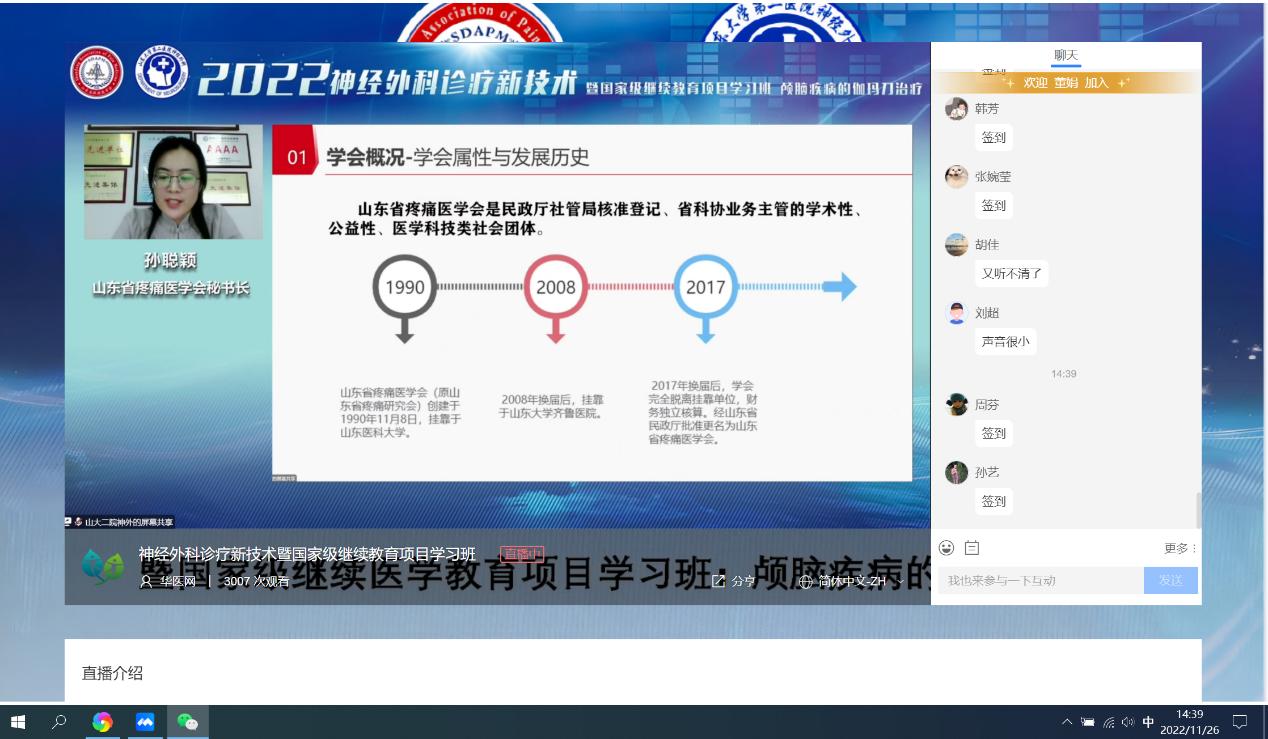Viewport: 1268px width, 739px height.
Task: Click 胡佳's avatar in chat
Action: coord(956,245)
